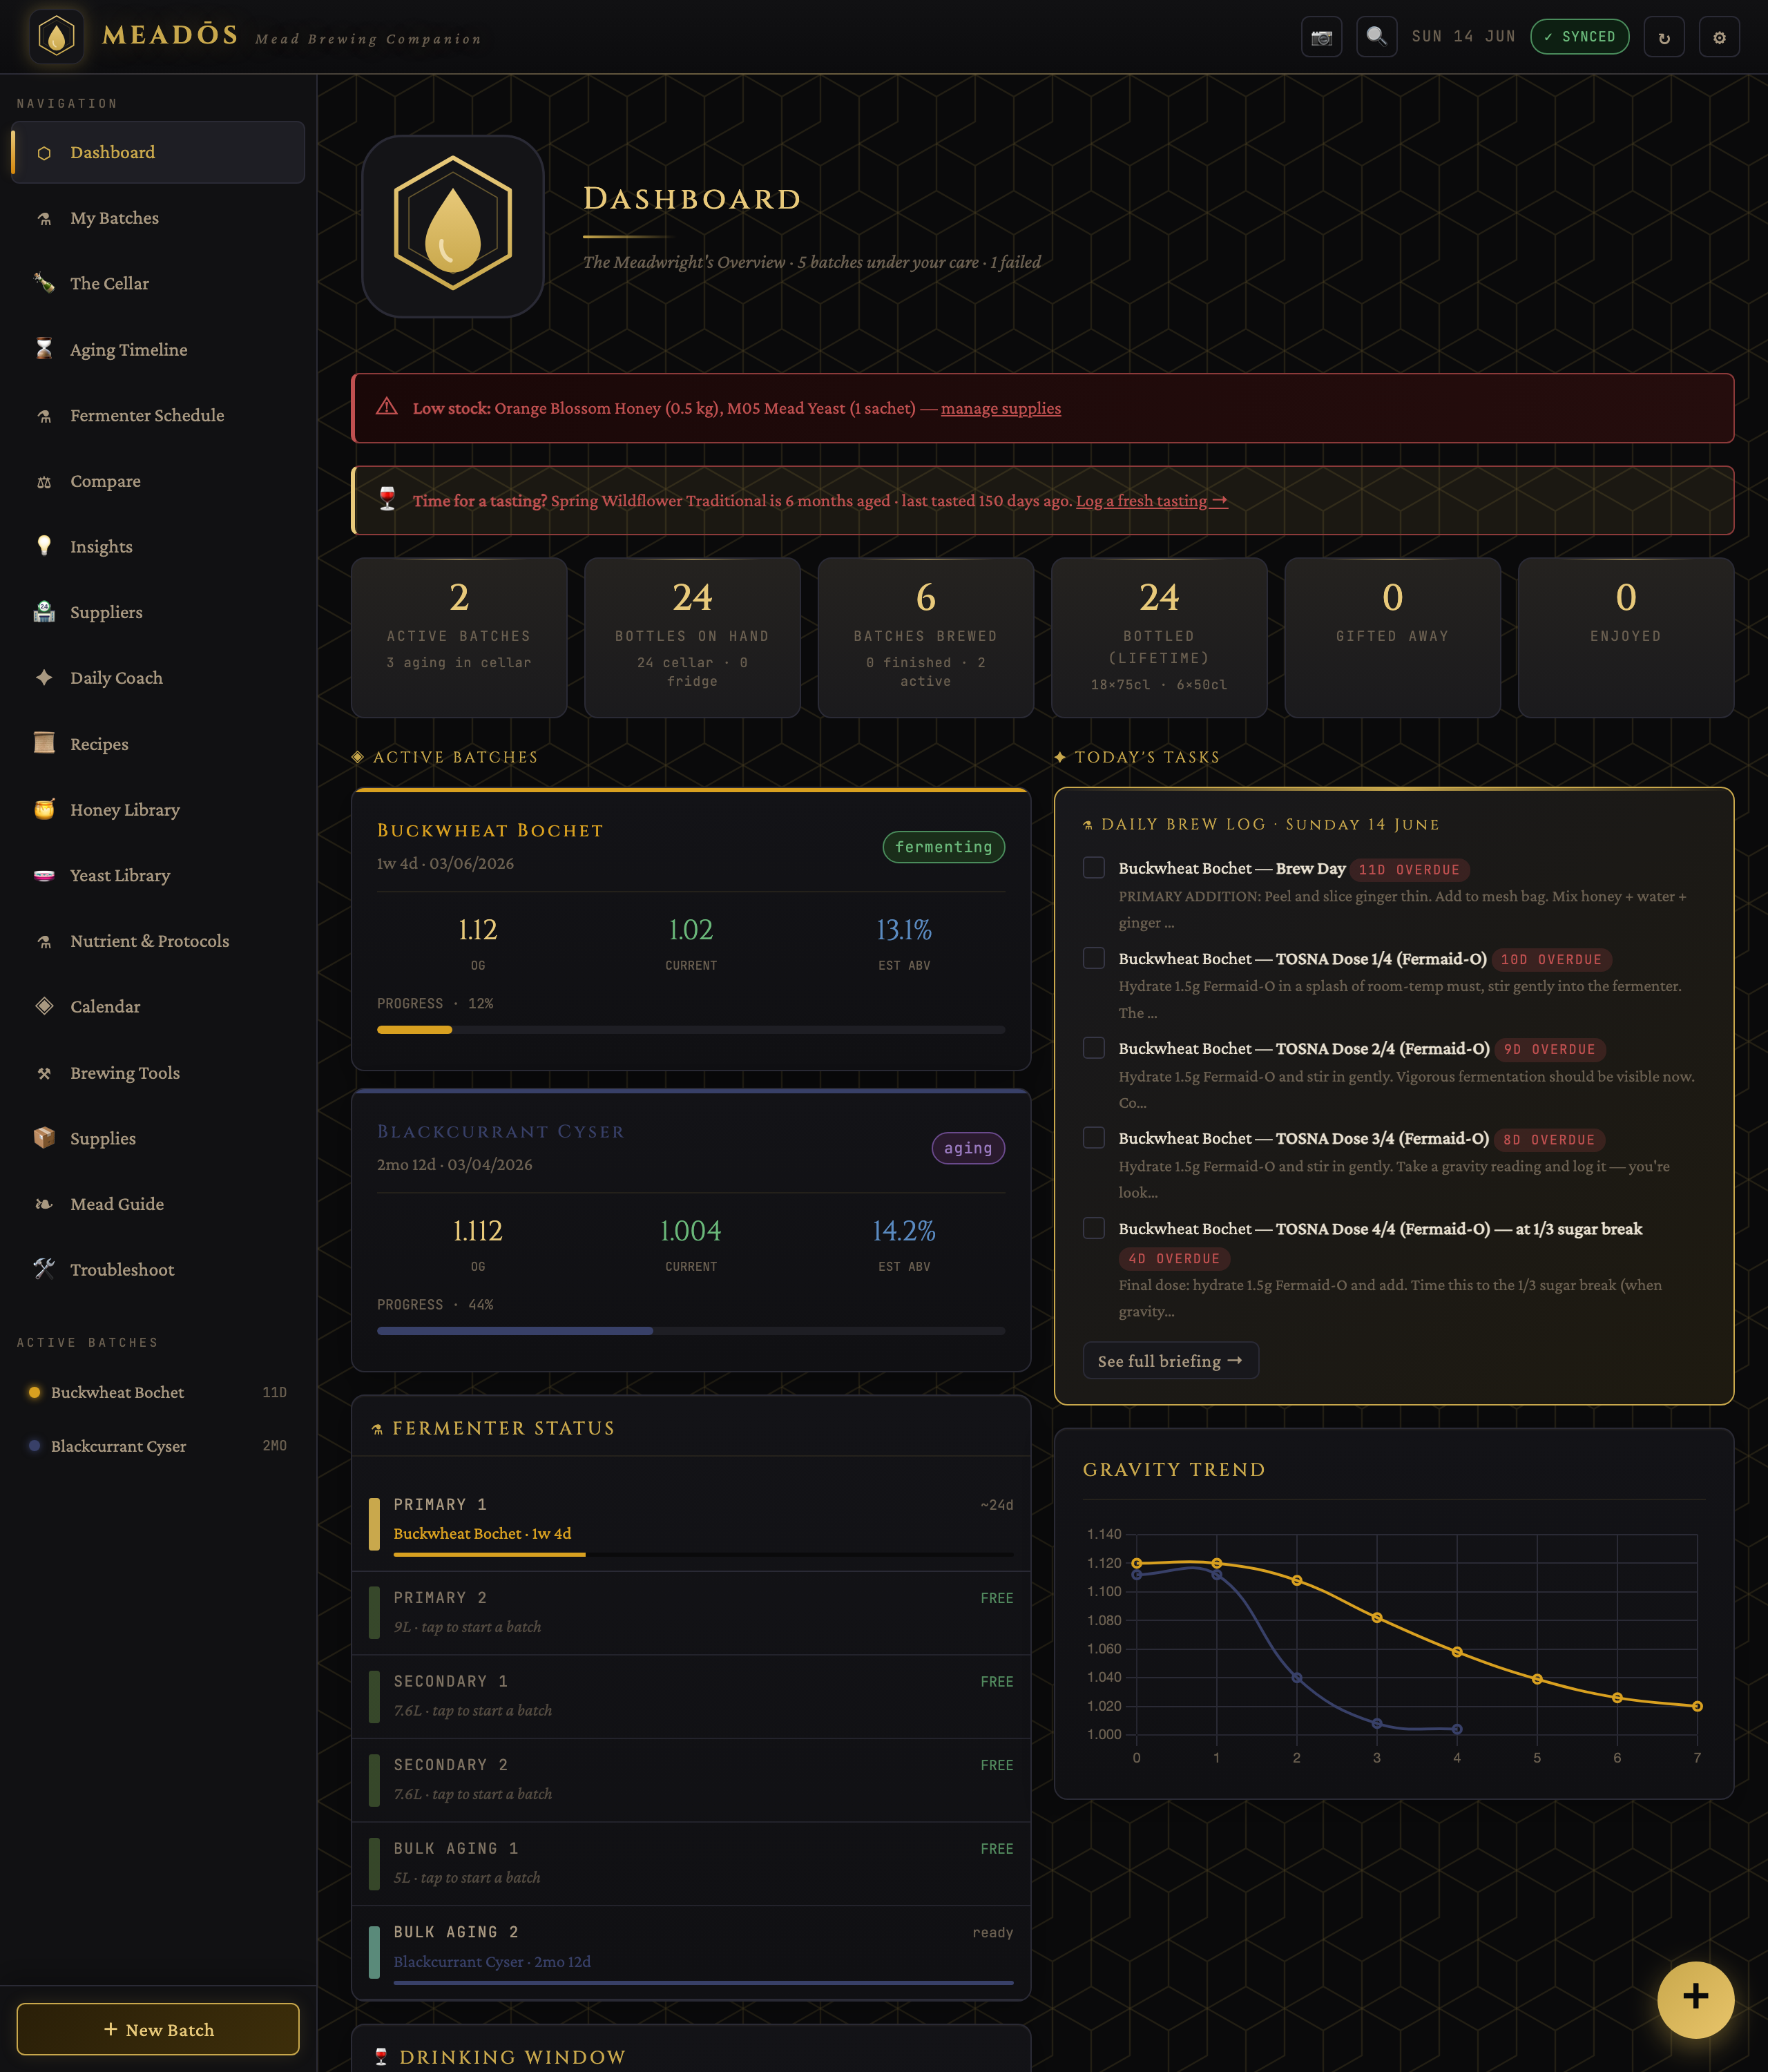
Task: Click The Cellar bottle icon
Action: point(44,283)
